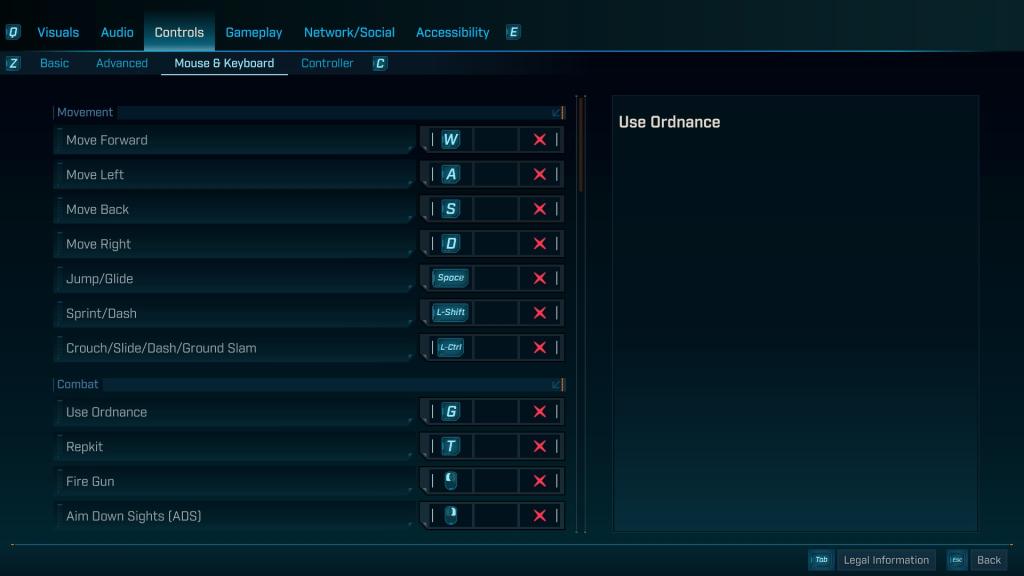Click the W key binding for Move Forward
This screenshot has height=576, width=1024.
[x=450, y=139]
